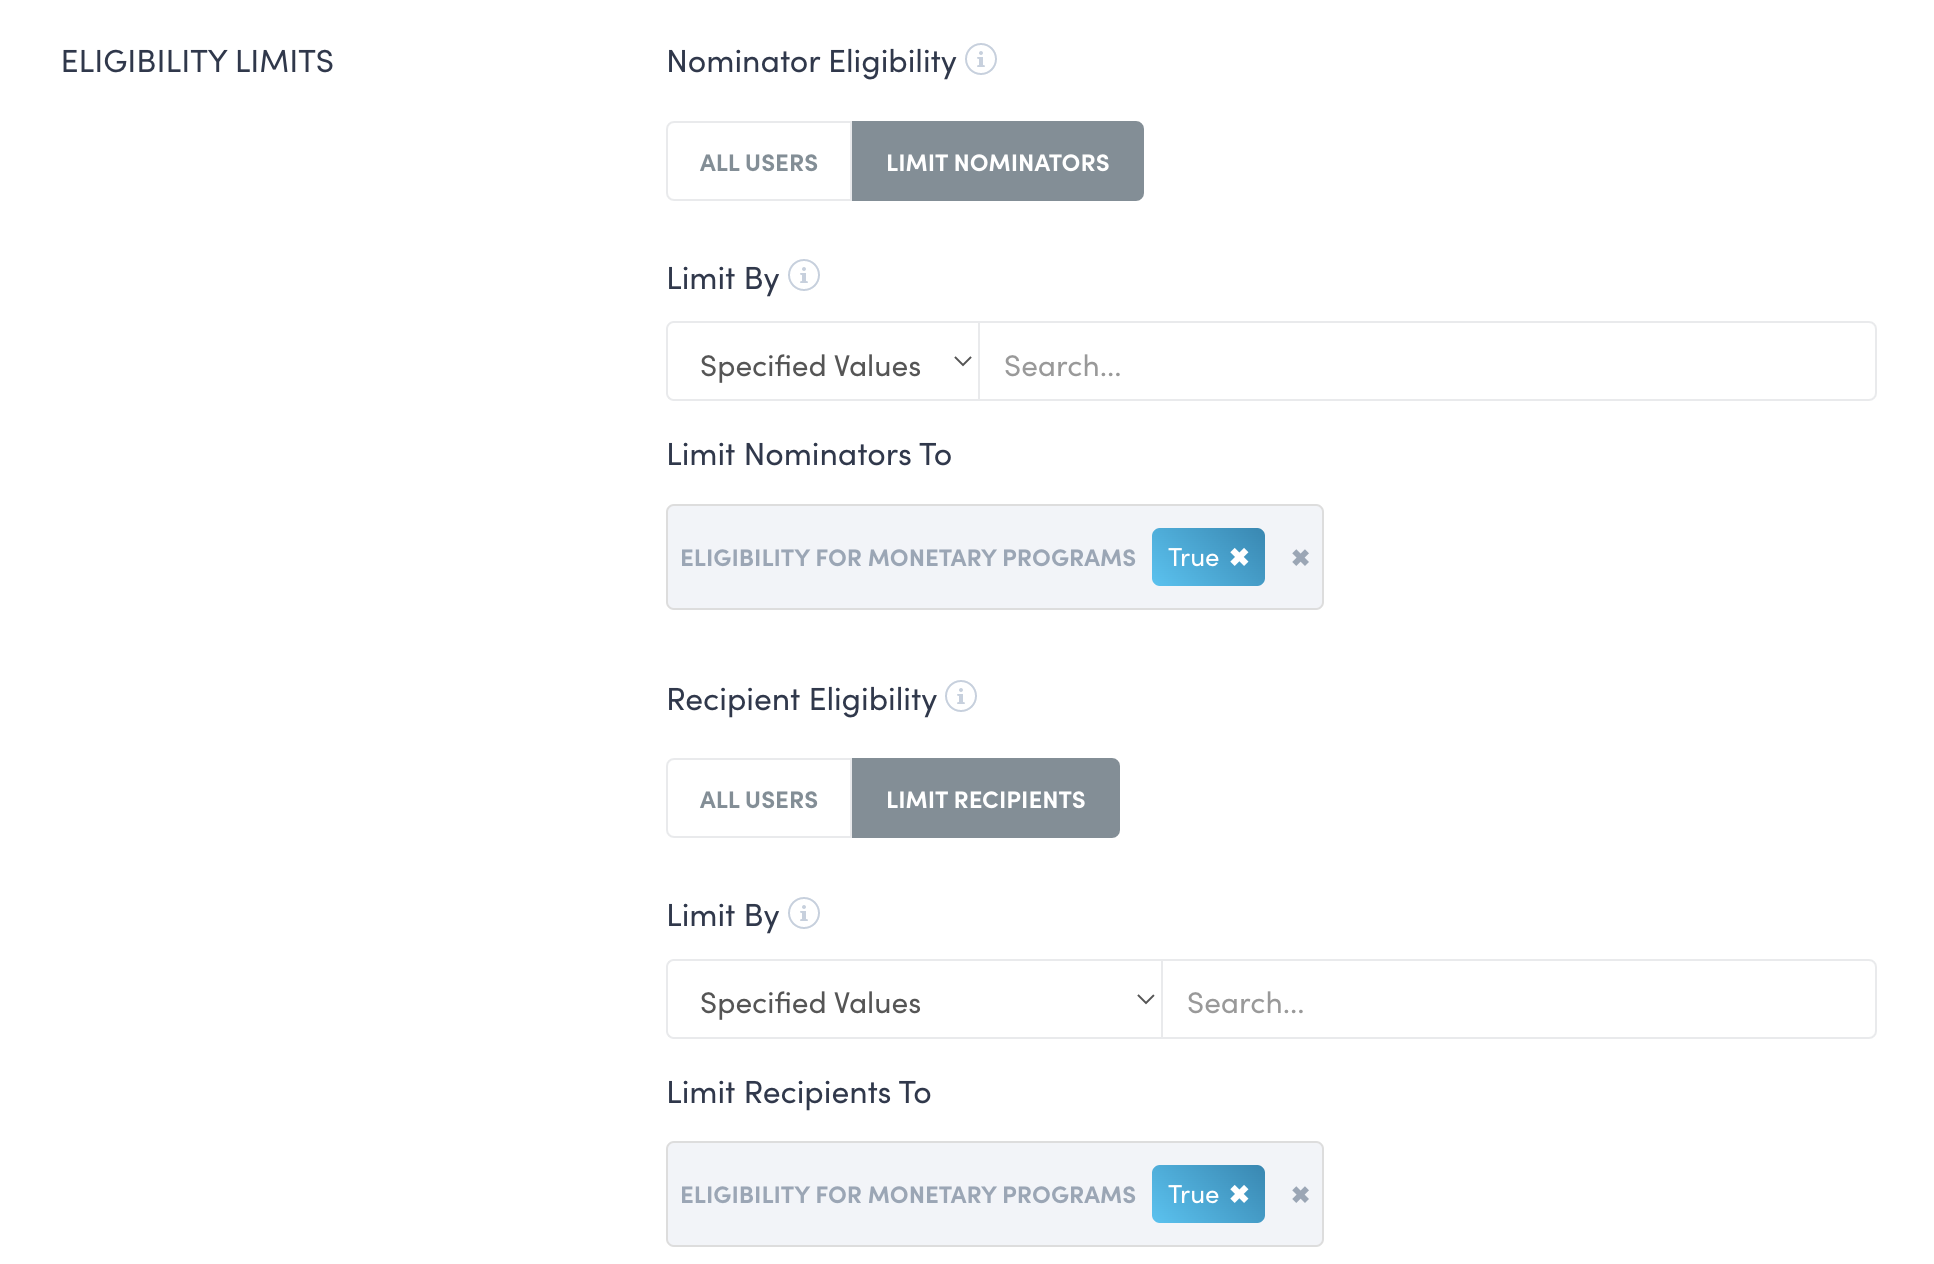
Task: Click info icon beside Nominator Eligibility
Action: (x=981, y=60)
